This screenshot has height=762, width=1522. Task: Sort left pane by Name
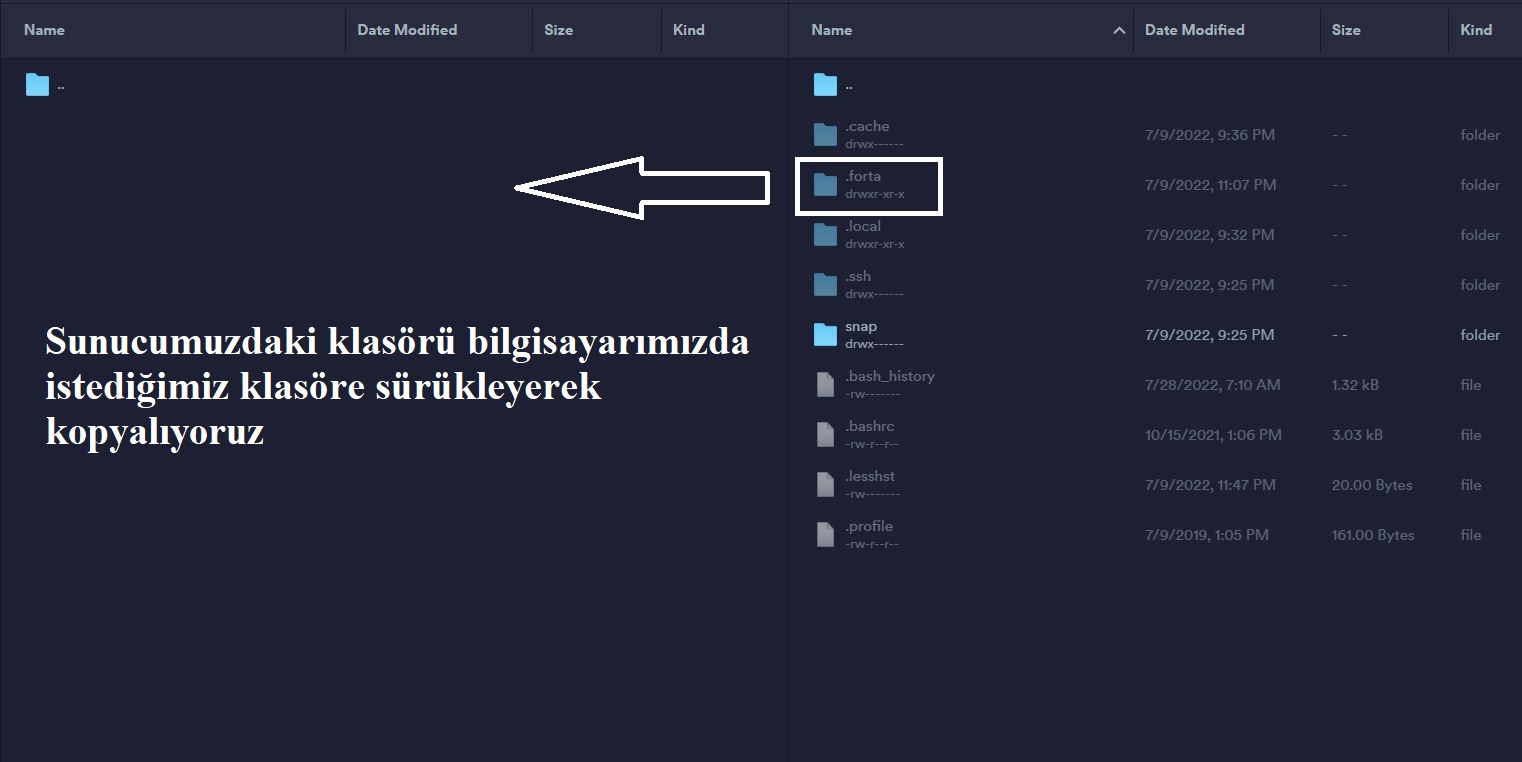[44, 30]
